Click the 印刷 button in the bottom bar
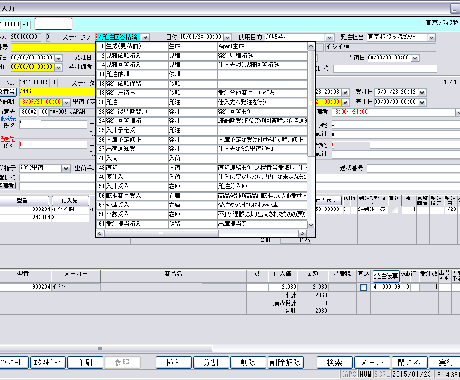This screenshot has height=380, width=460. point(85,362)
